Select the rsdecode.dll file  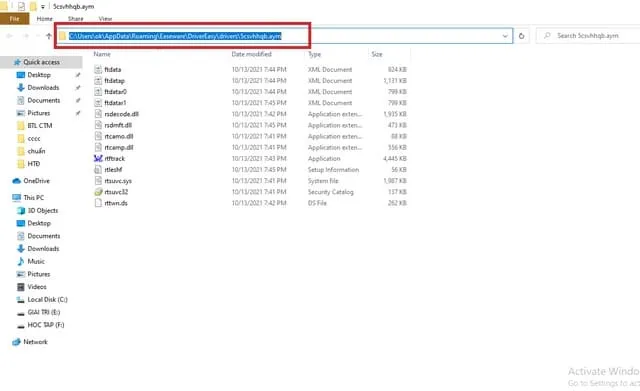click(x=121, y=114)
